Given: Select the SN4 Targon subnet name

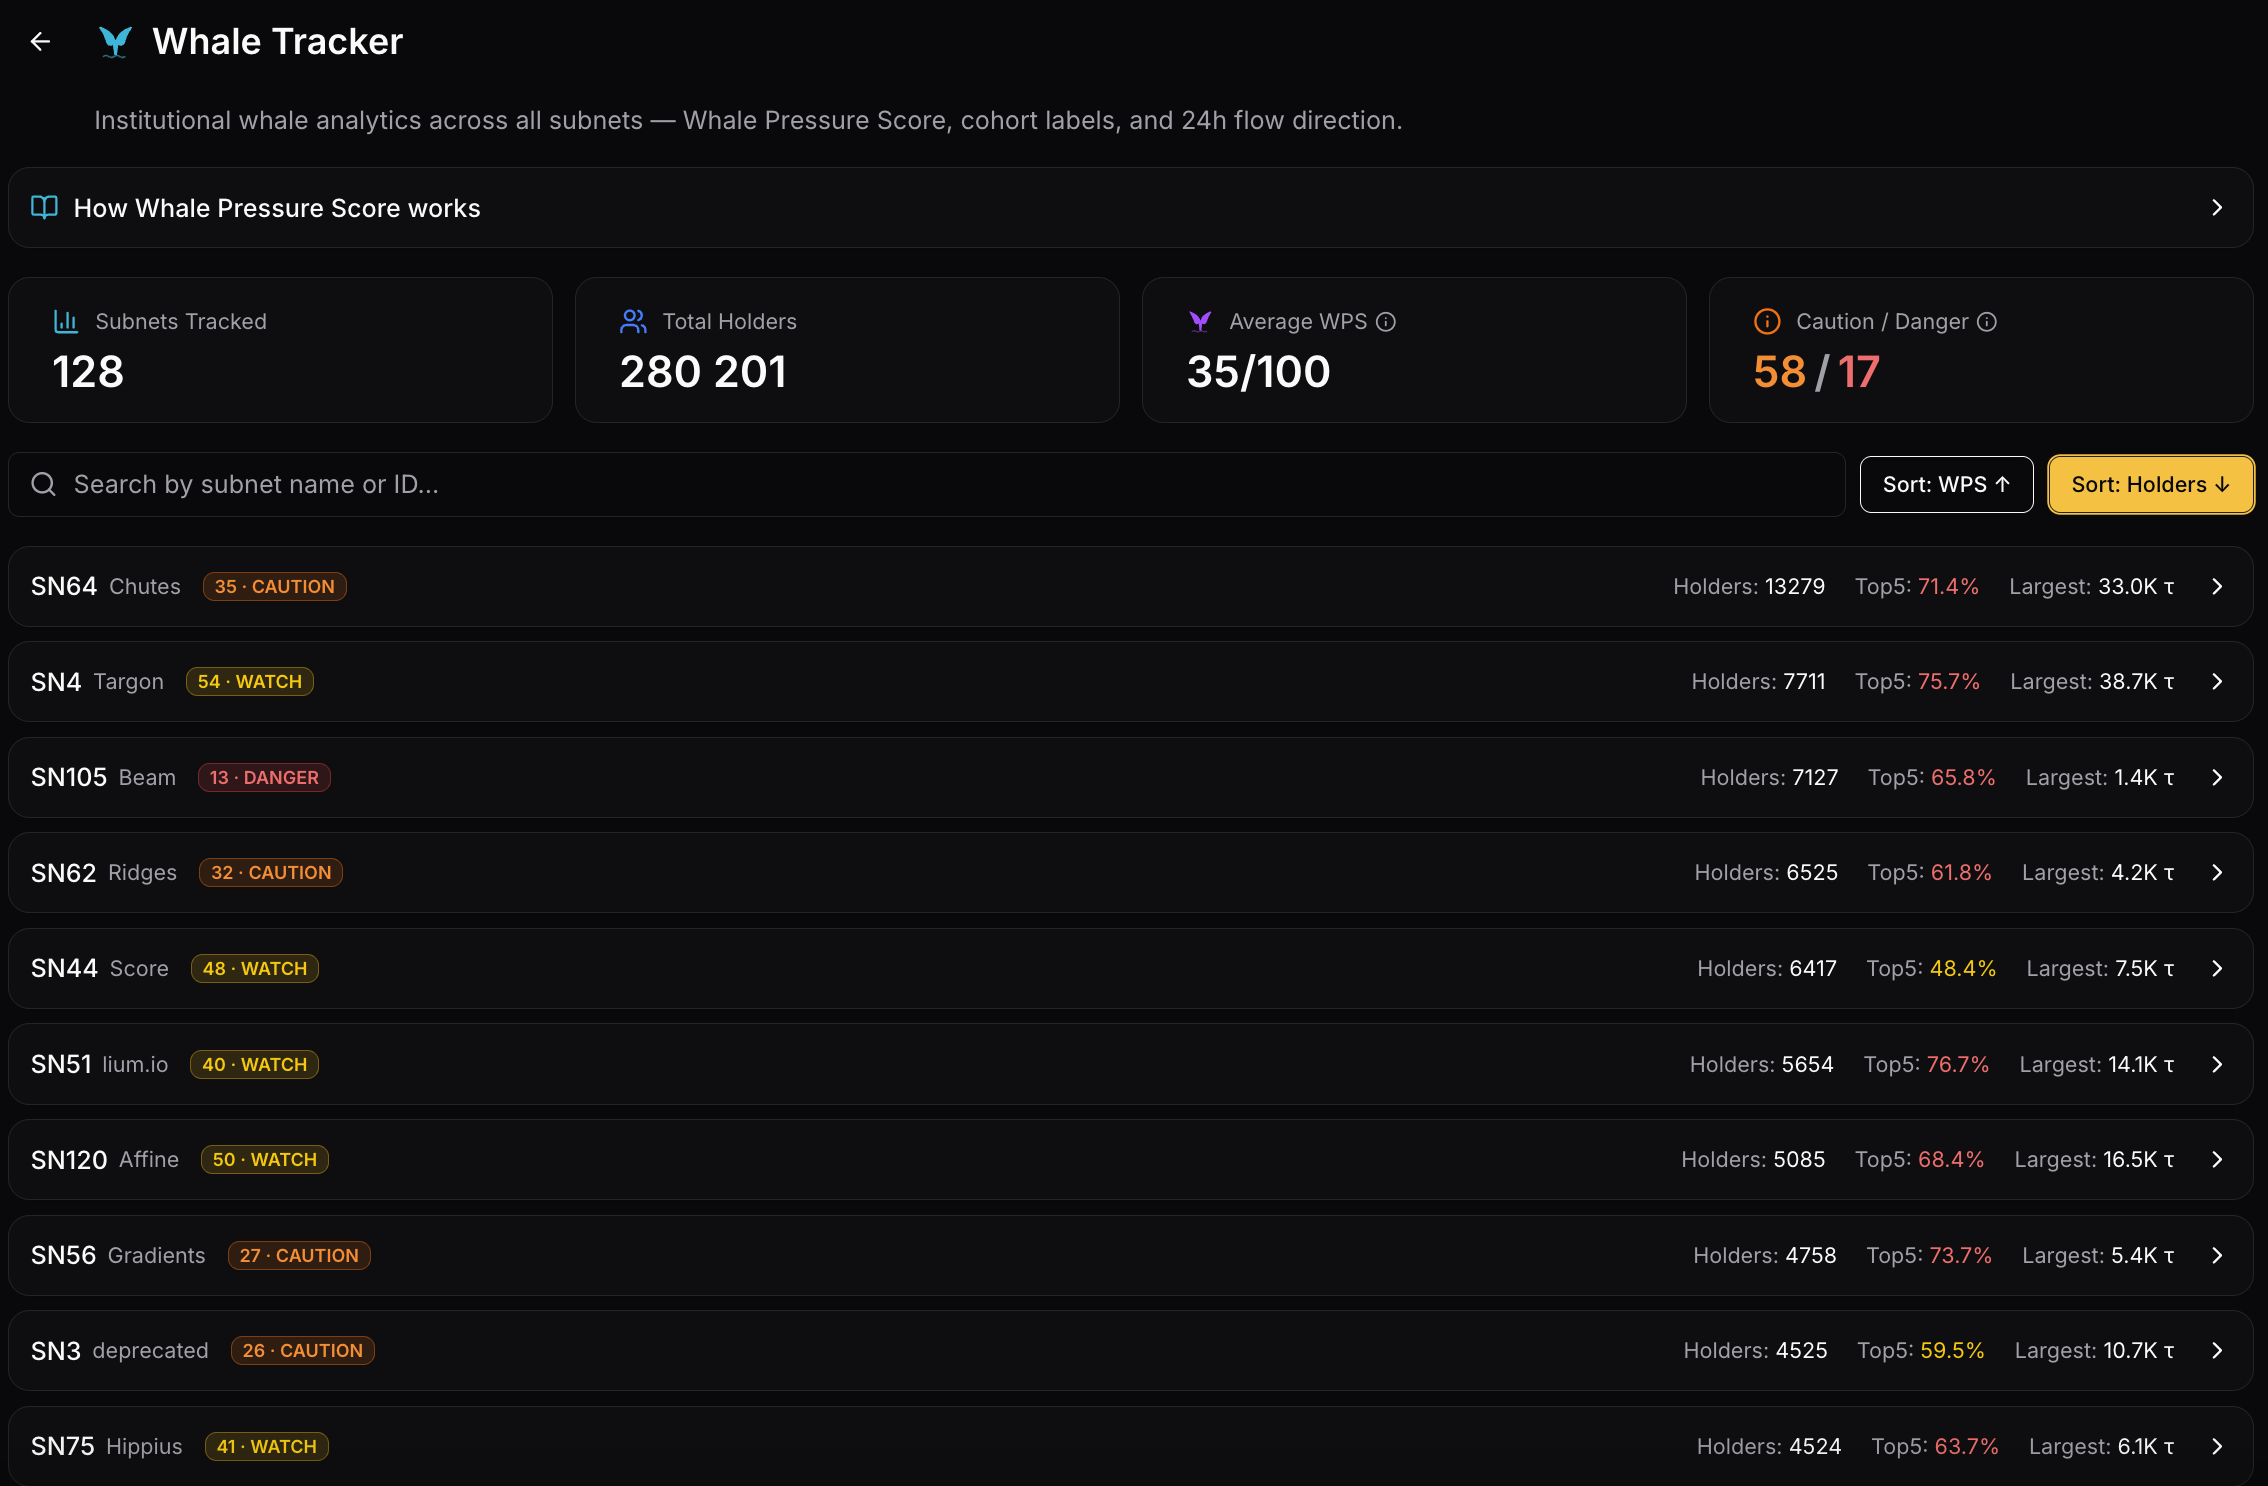Looking at the screenshot, I should pos(97,681).
